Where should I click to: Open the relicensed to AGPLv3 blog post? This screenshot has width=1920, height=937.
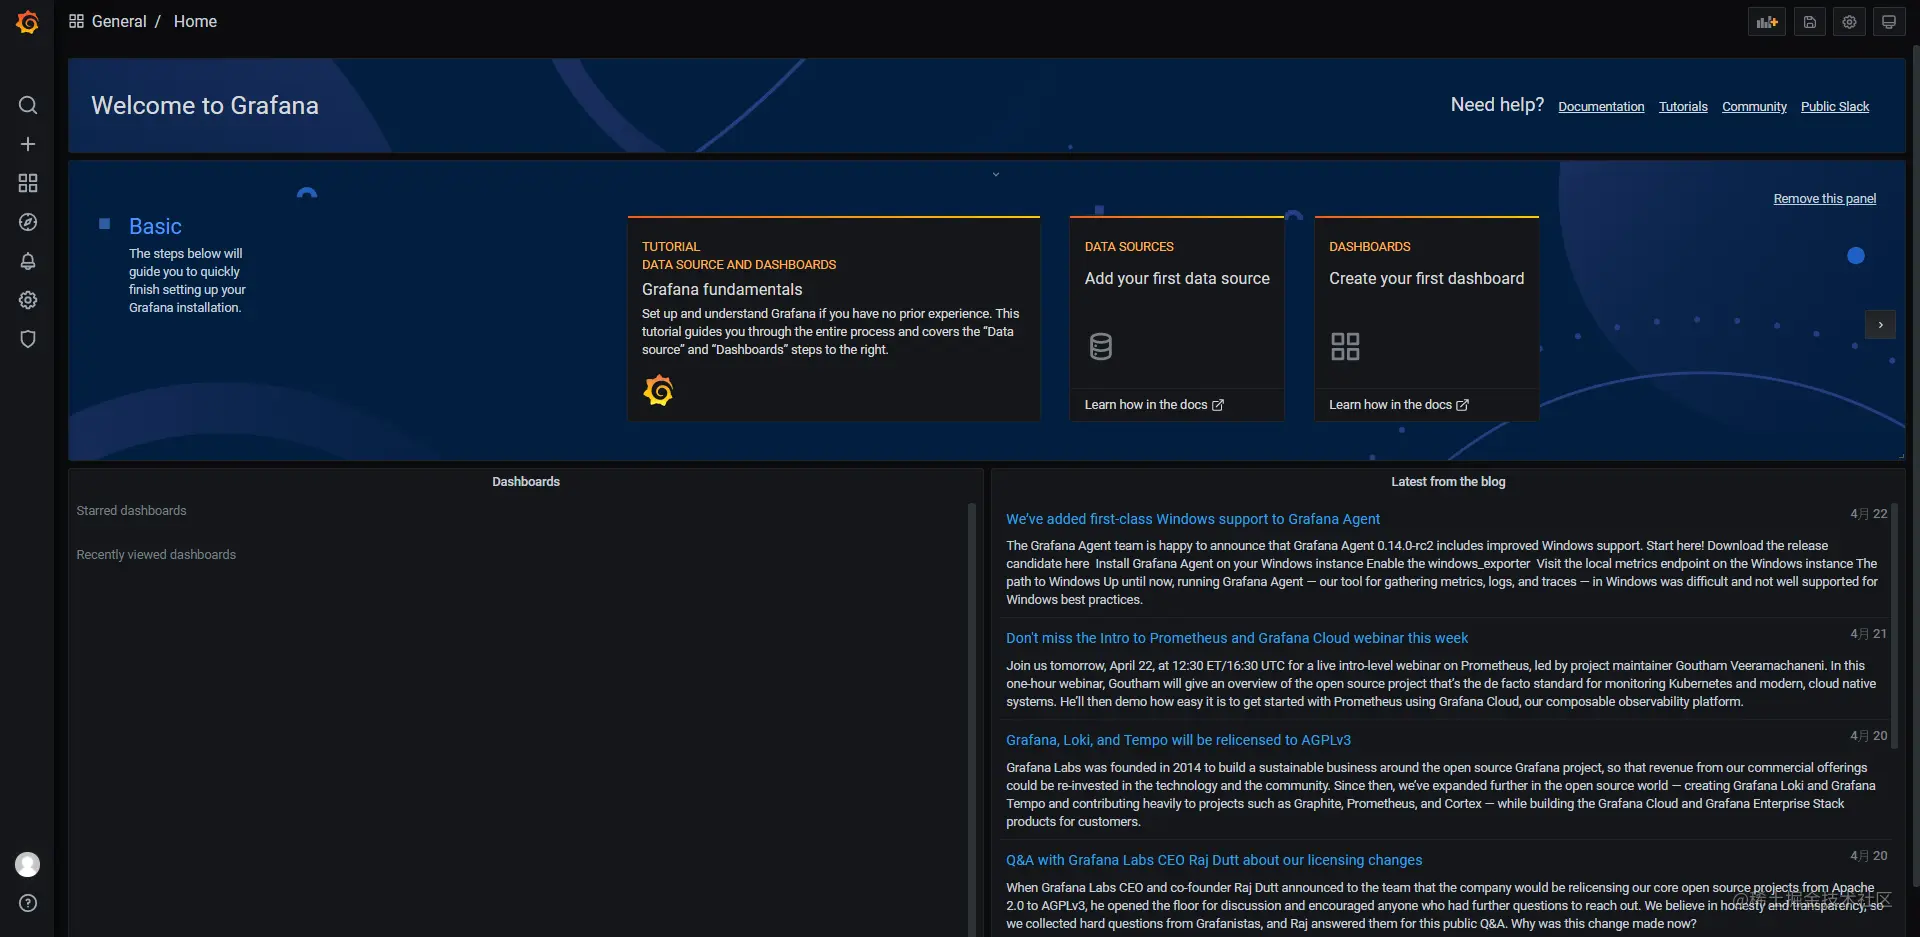(x=1178, y=740)
